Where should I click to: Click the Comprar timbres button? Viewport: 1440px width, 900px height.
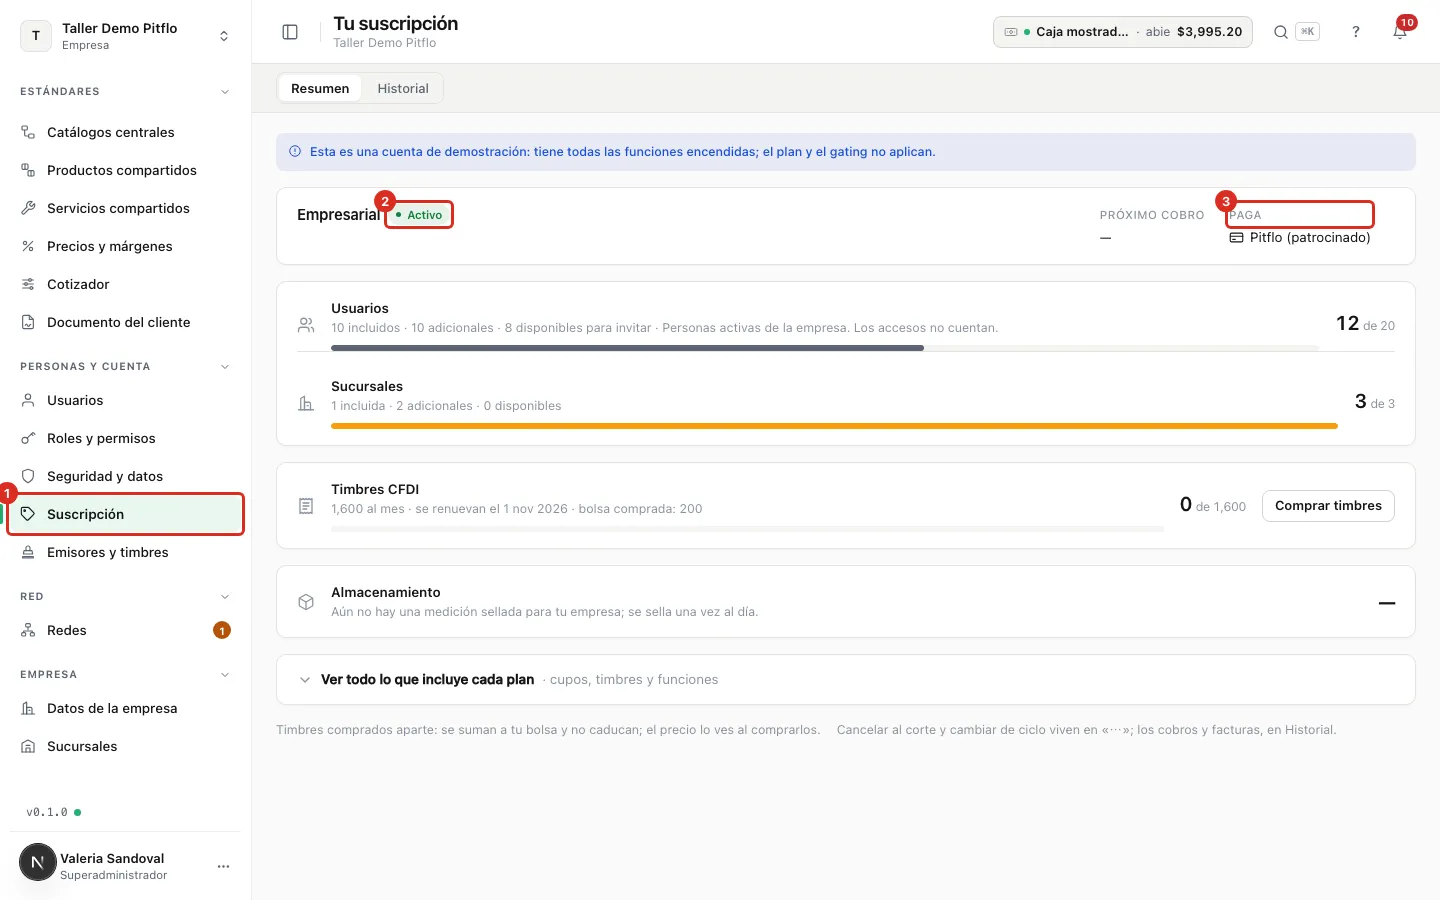[x=1328, y=506]
